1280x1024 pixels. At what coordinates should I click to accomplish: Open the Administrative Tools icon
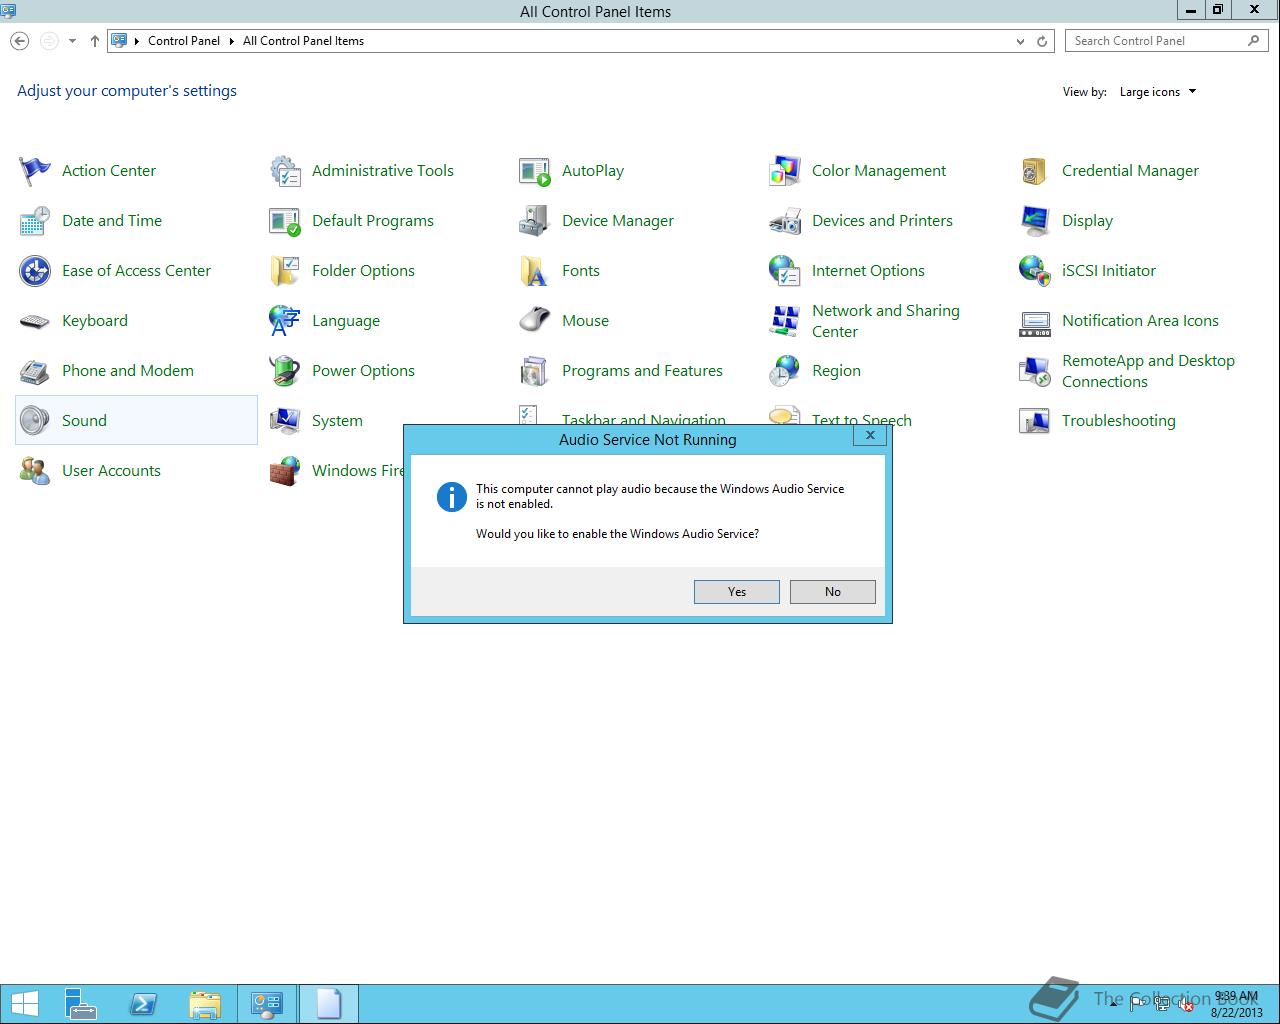coord(285,171)
